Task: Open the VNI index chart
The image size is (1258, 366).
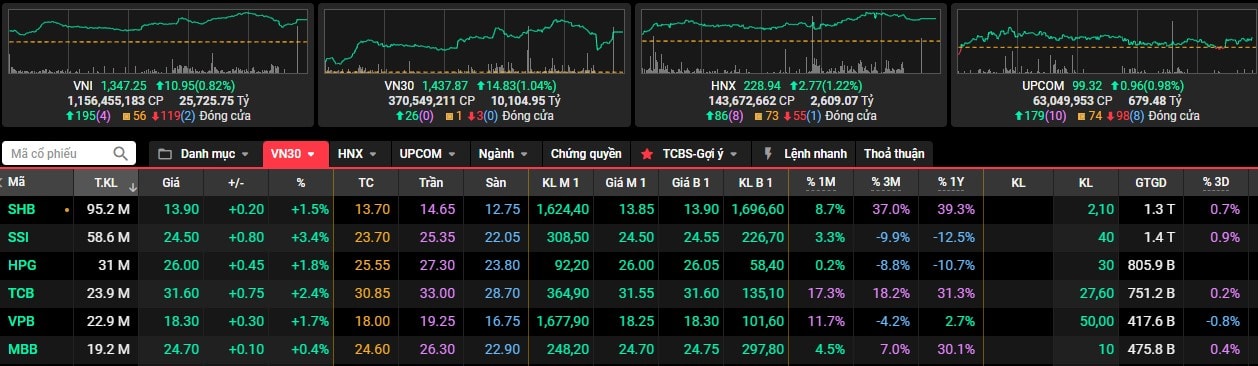Action: pos(157,65)
